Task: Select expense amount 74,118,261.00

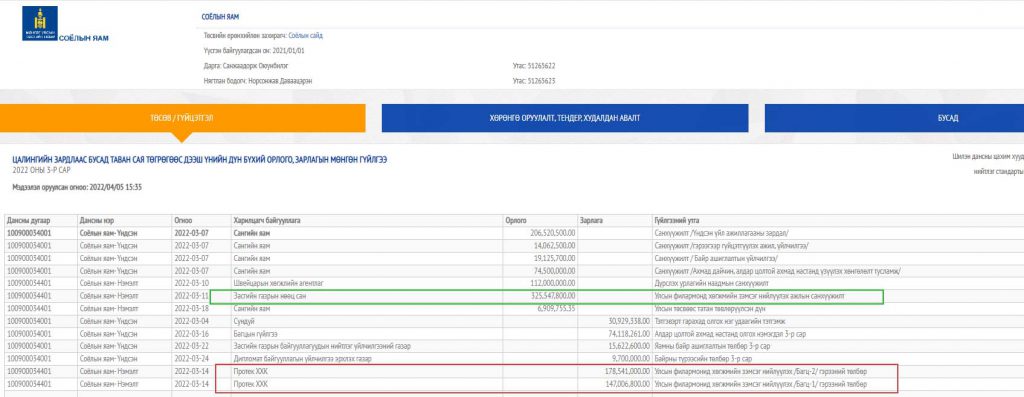Action: pos(628,334)
